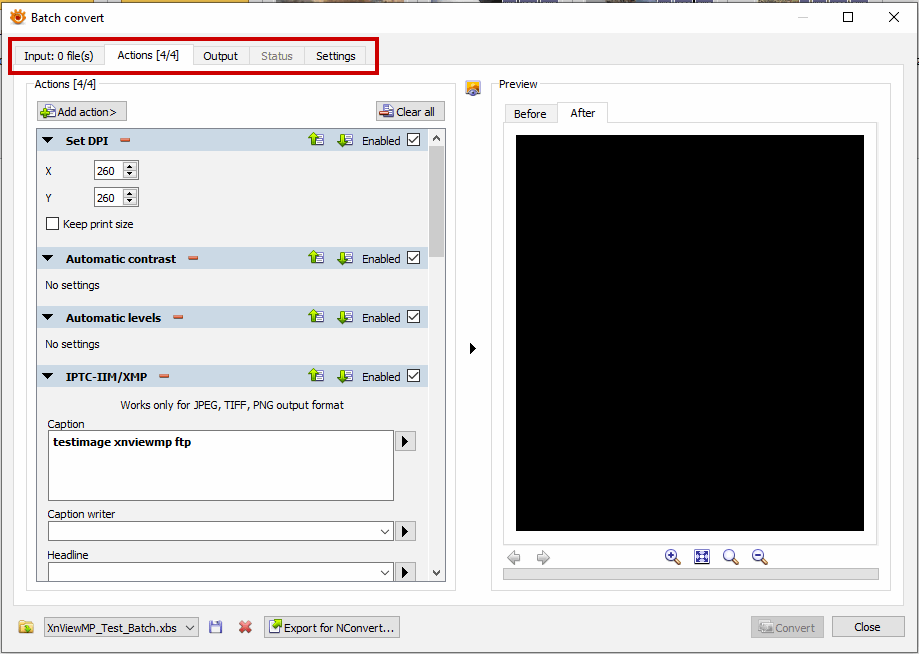Select the Actions [4/4] tab
Screen dimensions: 919x654
click(x=148, y=55)
